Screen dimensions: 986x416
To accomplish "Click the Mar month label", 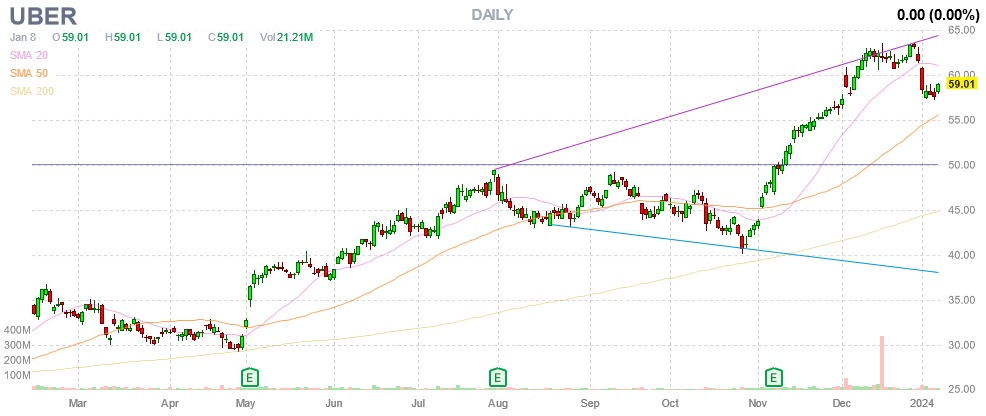I will coord(77,401).
